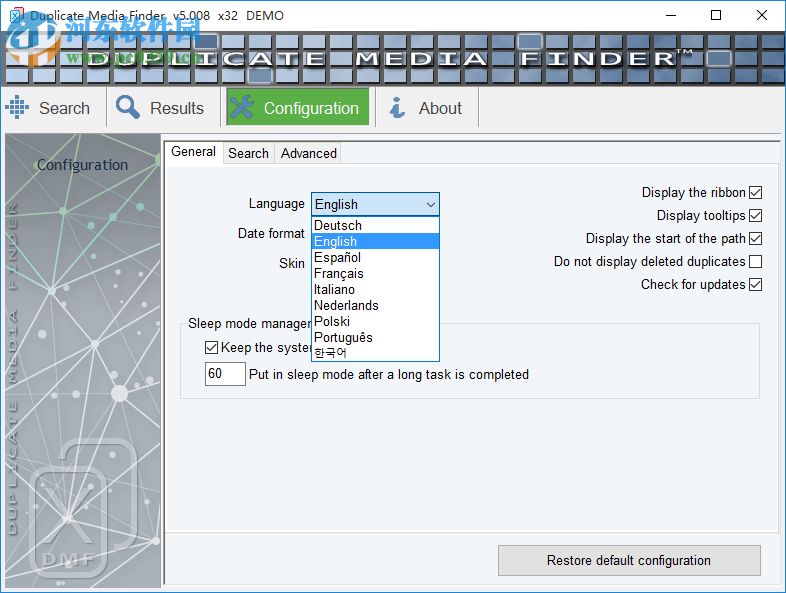Open the Search main section

[x=54, y=108]
